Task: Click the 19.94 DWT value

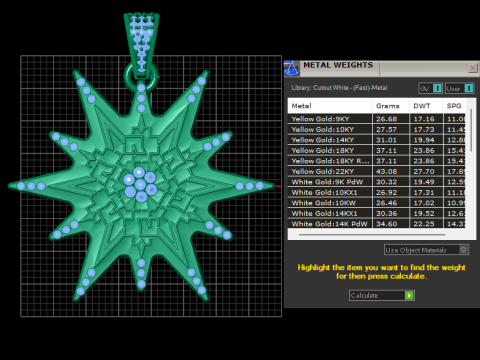Action: pyautogui.click(x=424, y=140)
